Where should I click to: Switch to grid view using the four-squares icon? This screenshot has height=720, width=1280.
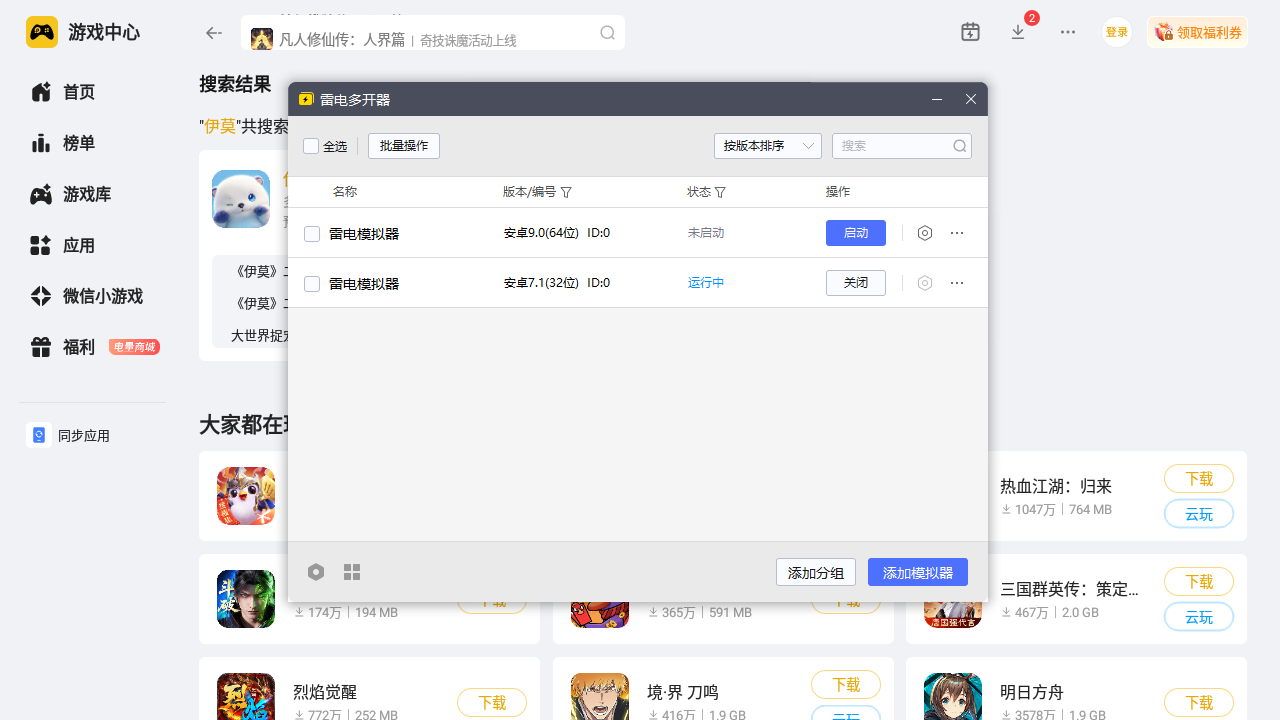[352, 572]
